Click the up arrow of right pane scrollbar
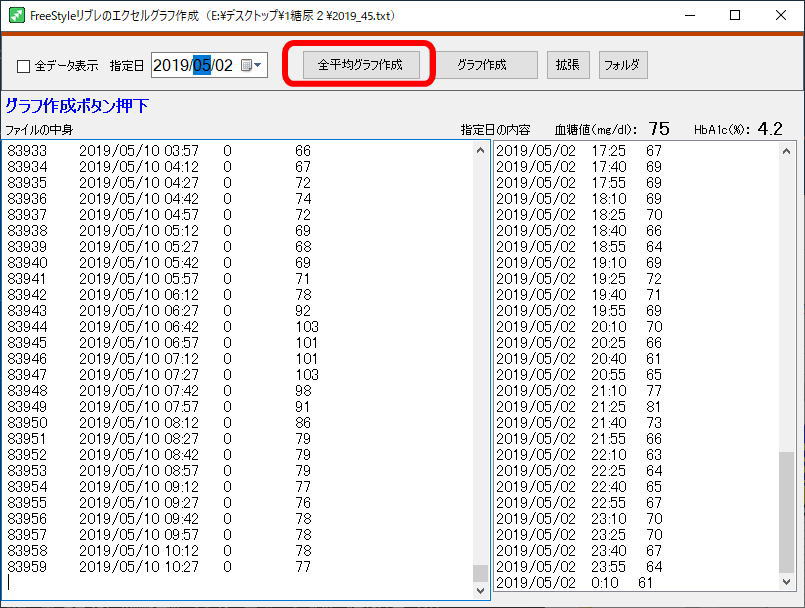Viewport: 805px width, 608px height. tap(788, 150)
